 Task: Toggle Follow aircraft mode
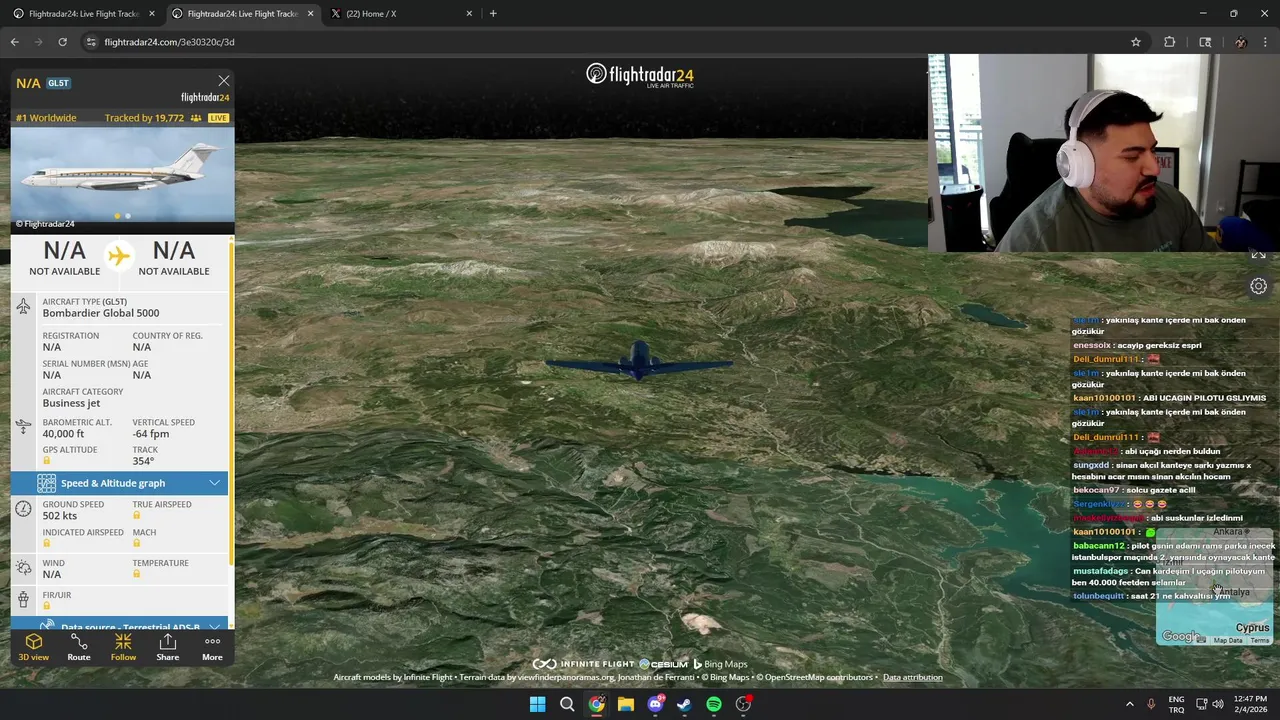123,647
